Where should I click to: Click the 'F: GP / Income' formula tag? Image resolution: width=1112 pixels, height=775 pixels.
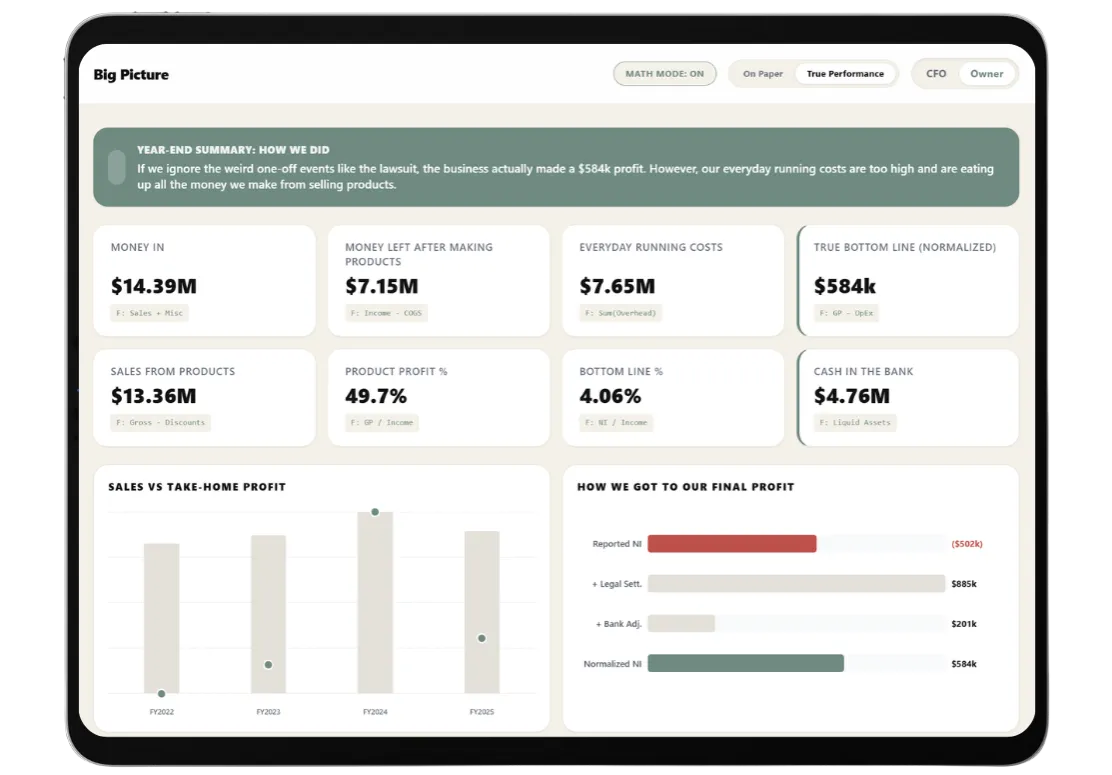point(382,423)
